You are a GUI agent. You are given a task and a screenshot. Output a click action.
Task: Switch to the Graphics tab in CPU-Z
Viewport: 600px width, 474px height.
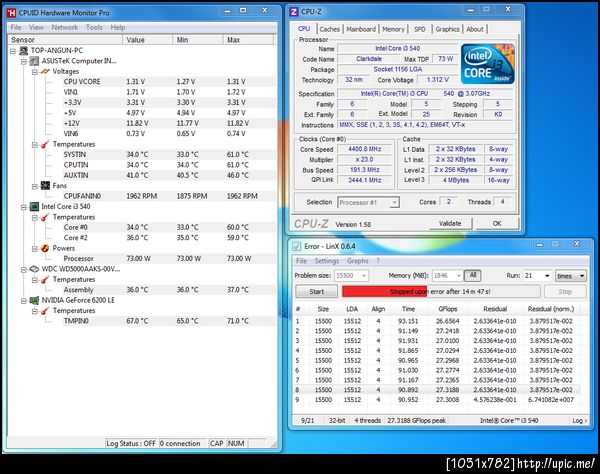(x=447, y=29)
